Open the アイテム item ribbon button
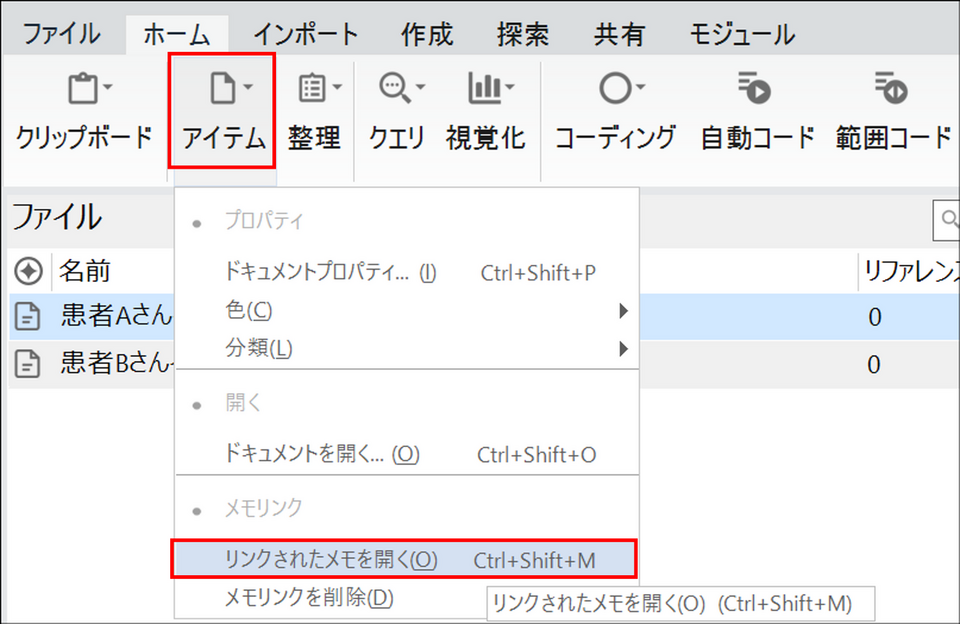The height and width of the screenshot is (624, 960). (x=223, y=110)
